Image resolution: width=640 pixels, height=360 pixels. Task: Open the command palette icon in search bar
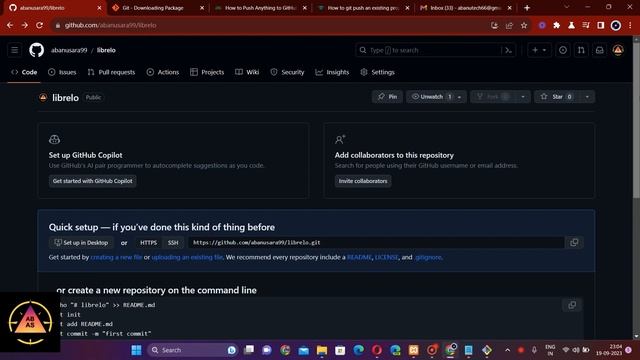(x=508, y=50)
